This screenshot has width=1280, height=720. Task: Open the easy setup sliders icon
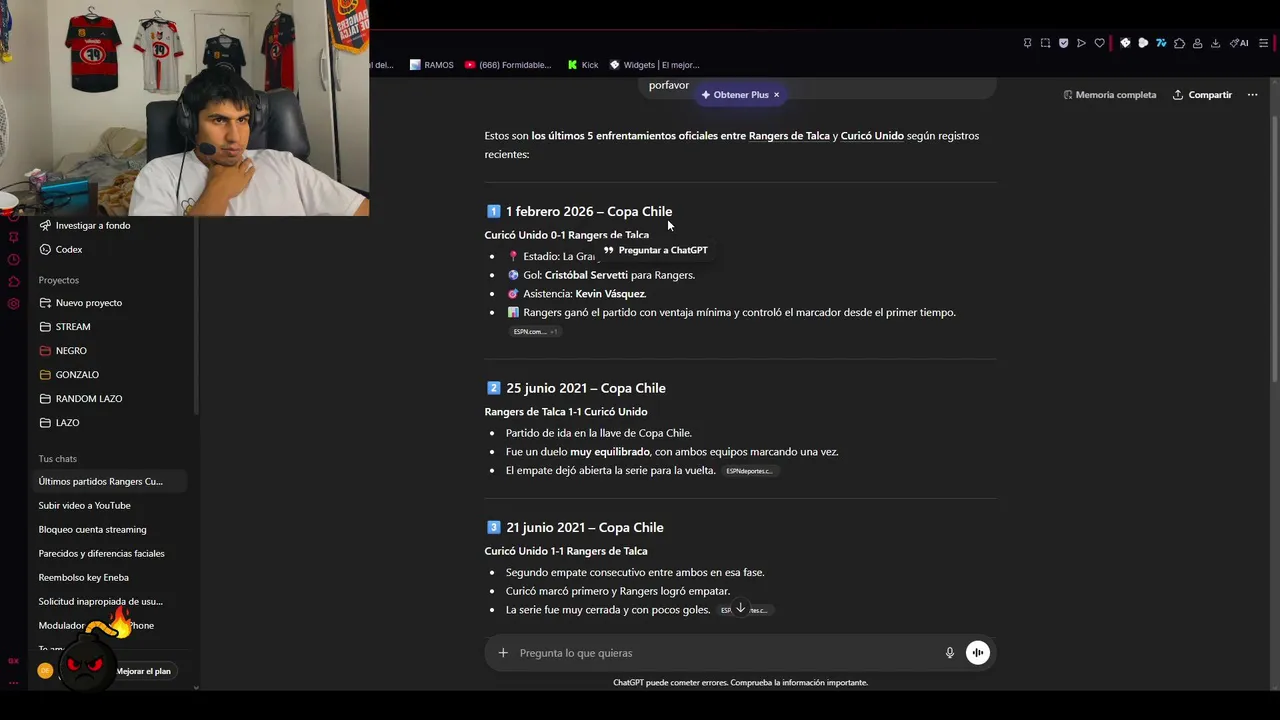click(x=1264, y=43)
